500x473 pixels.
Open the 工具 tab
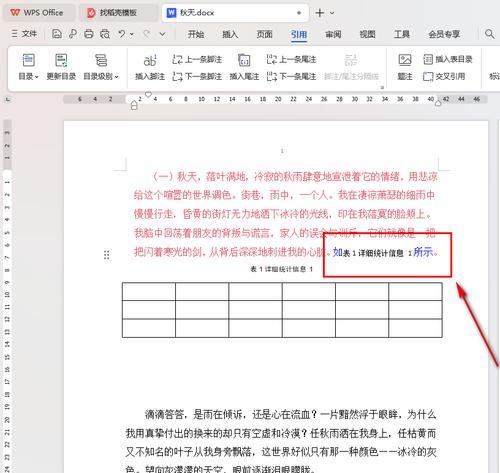(402, 34)
